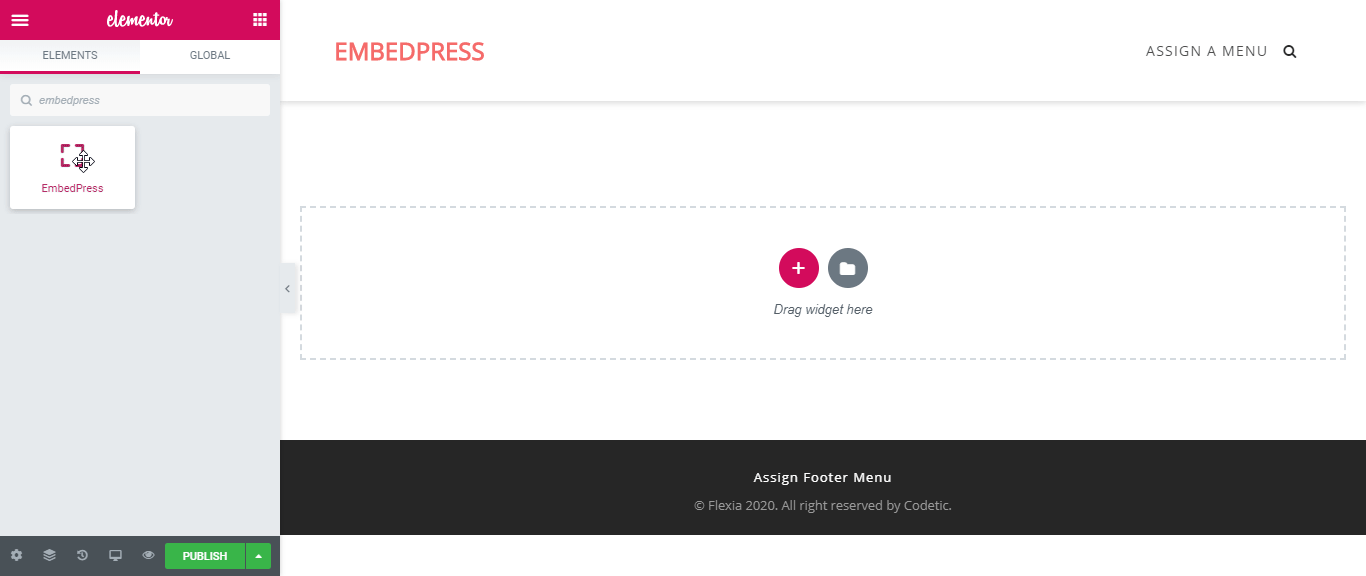Screen dimensions: 1366x576
Task: Click Assign Footer Menu link
Action: [822, 478]
